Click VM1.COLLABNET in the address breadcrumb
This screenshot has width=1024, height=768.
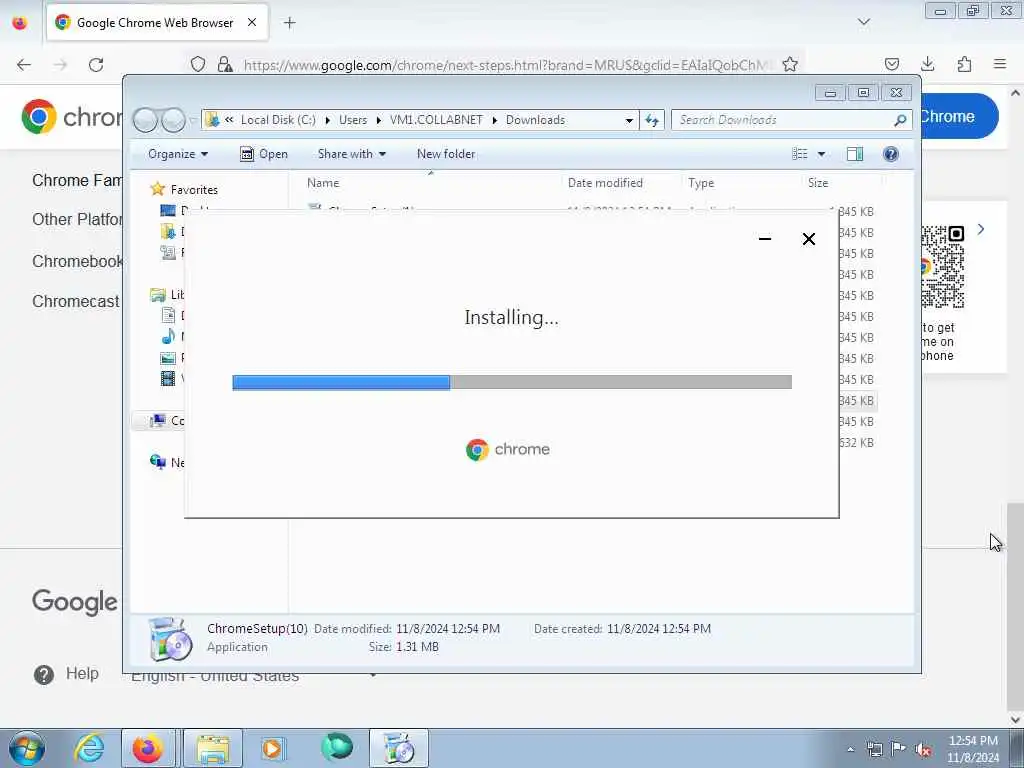pyautogui.click(x=436, y=120)
